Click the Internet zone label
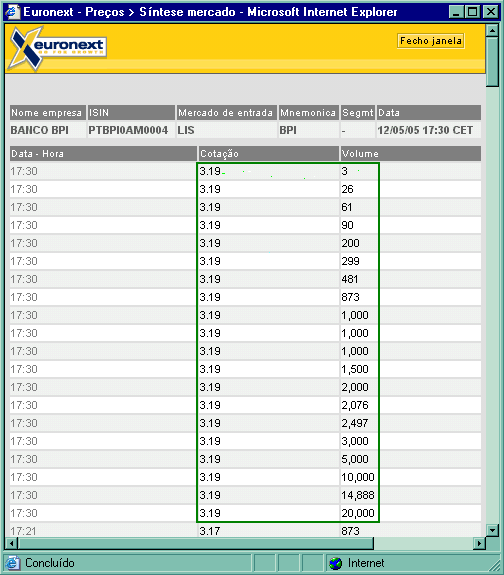This screenshot has height=575, width=504. [366, 563]
